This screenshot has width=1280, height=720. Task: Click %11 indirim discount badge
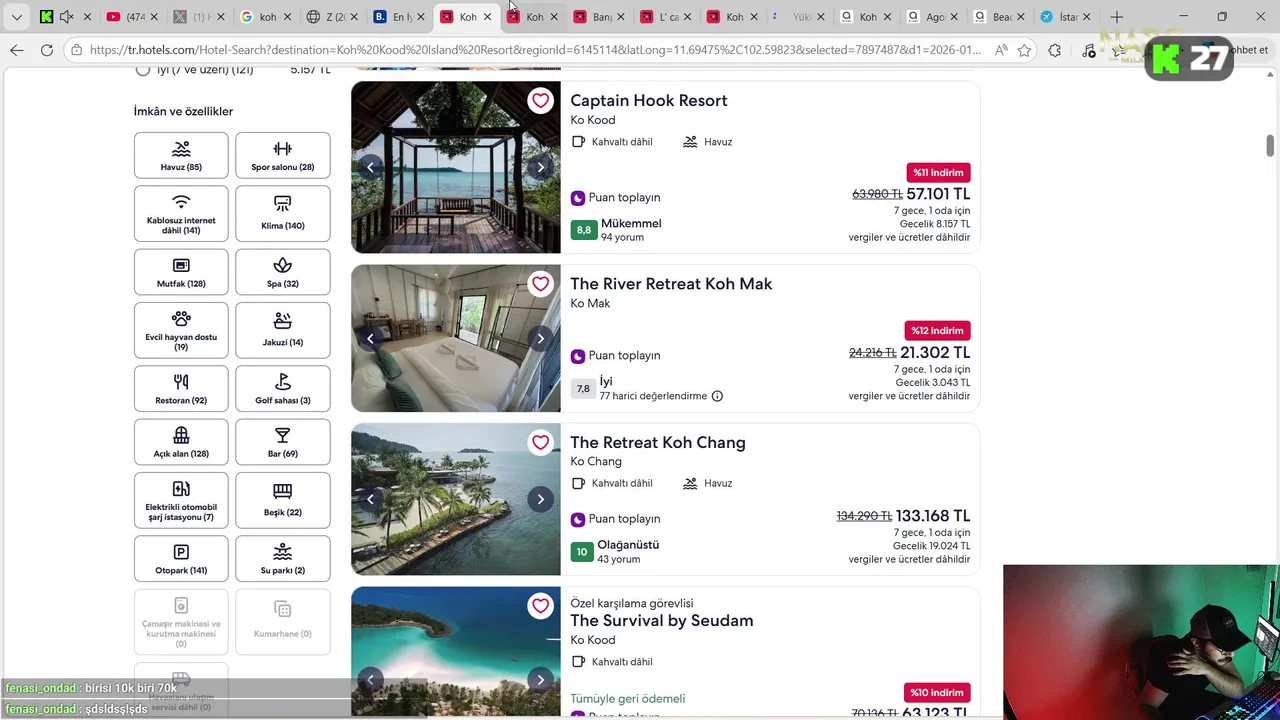pos(938,173)
